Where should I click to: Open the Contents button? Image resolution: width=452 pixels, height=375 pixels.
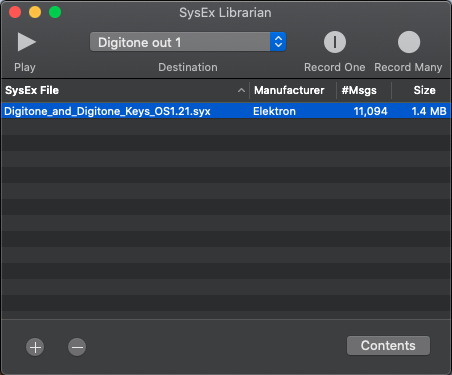(388, 346)
